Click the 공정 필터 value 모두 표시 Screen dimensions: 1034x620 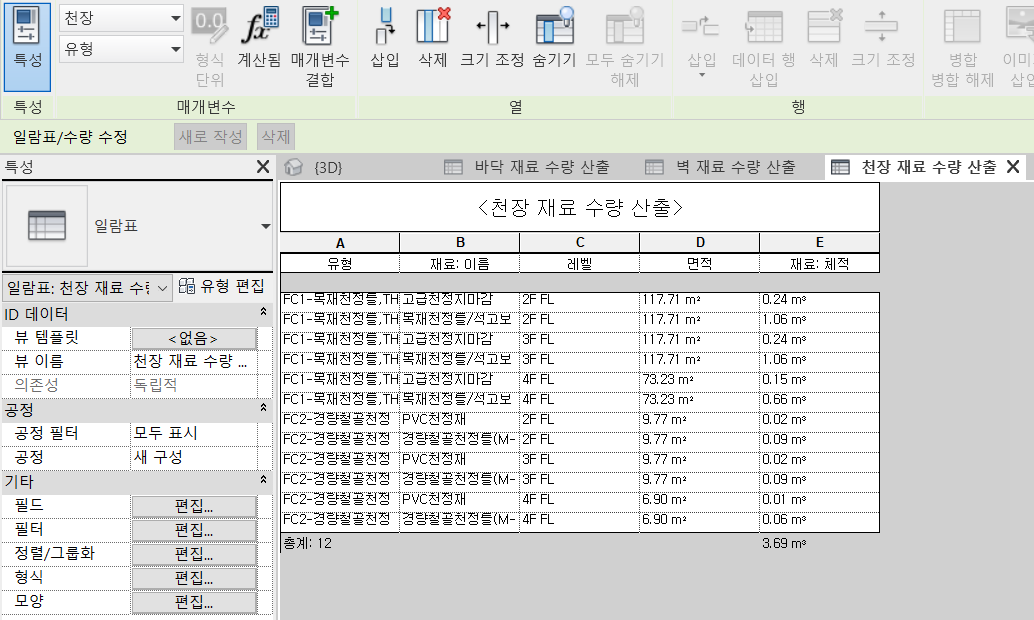coord(194,433)
